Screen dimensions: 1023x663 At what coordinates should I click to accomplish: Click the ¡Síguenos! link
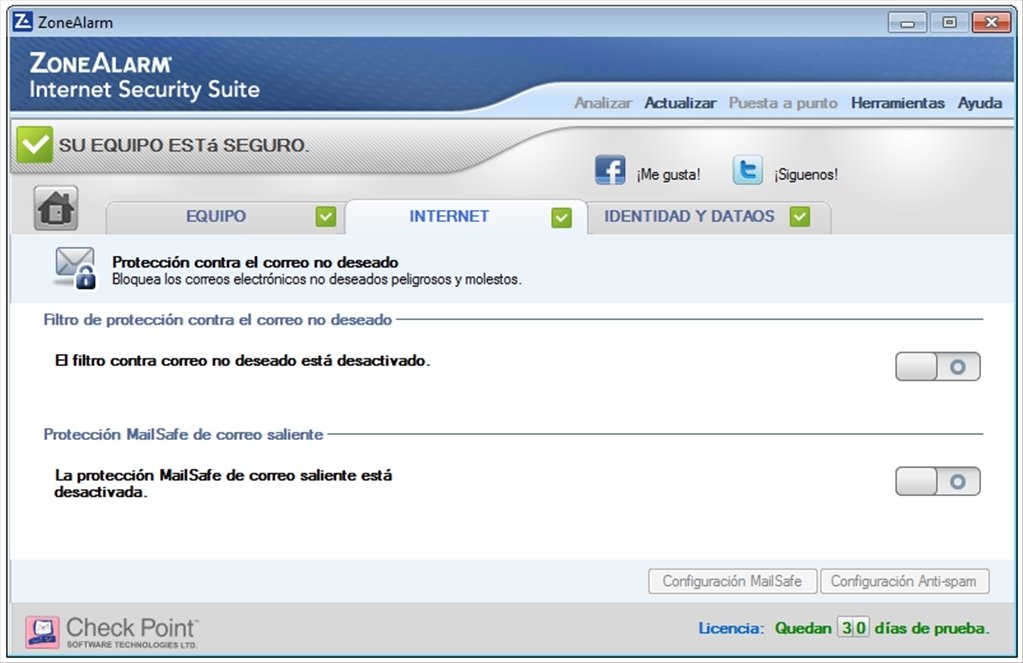point(806,175)
